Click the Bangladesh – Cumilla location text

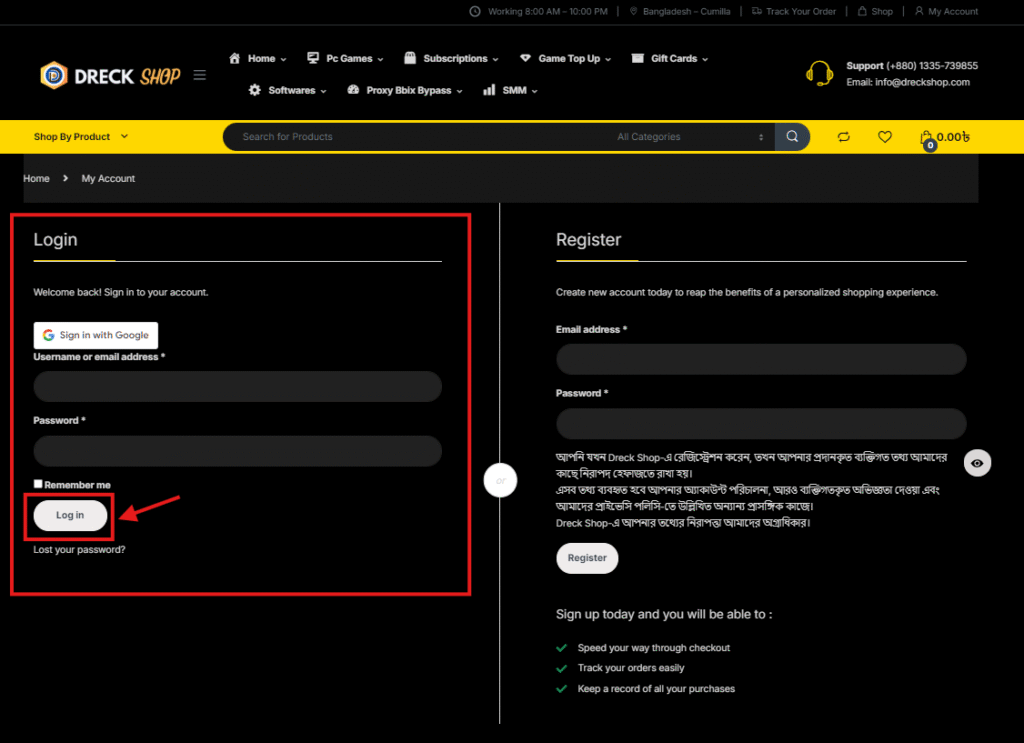click(x=686, y=11)
